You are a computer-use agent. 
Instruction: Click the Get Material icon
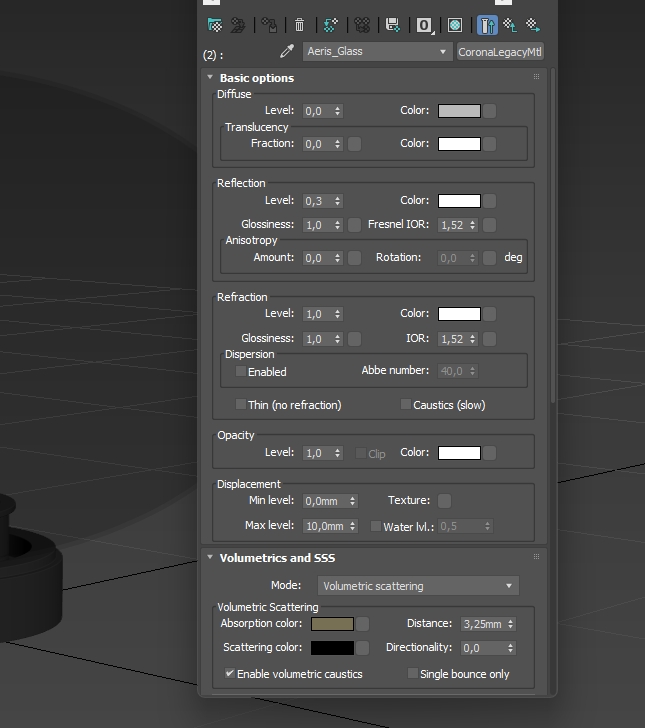point(215,25)
